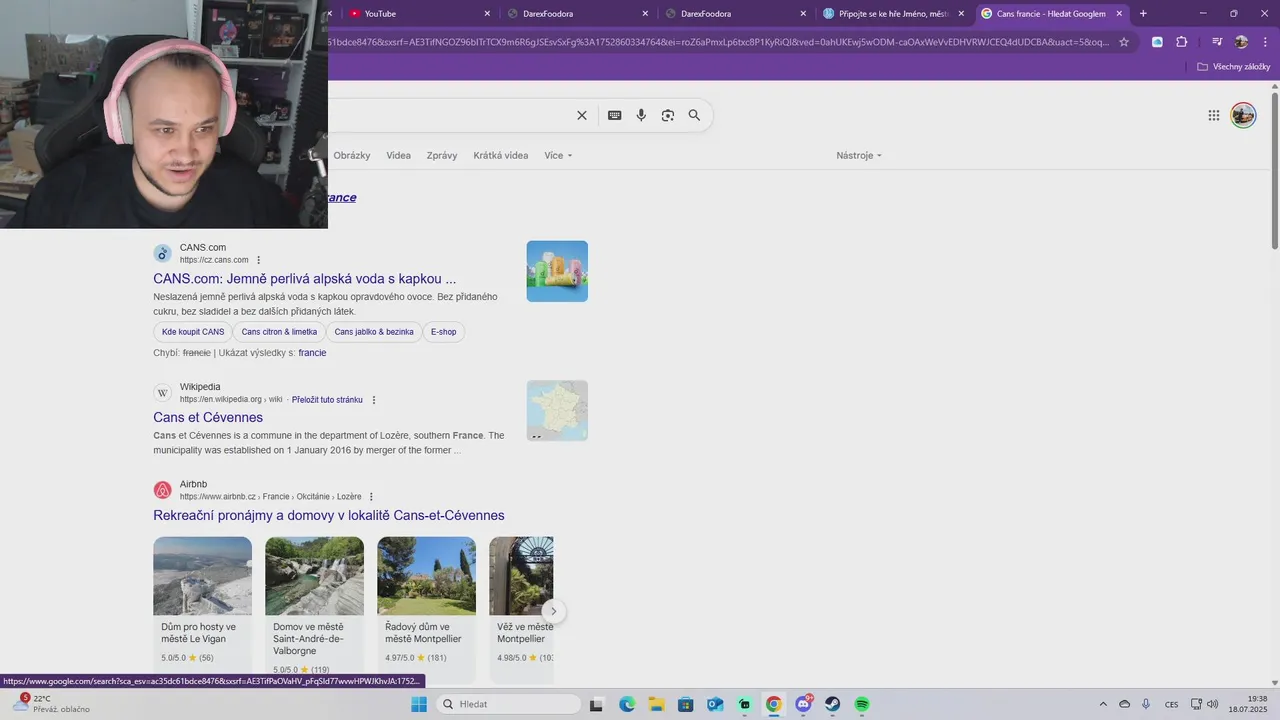Viewport: 1280px width, 720px height.
Task: Open the Airbnb Cans-et-Cévennes rentals link
Action: 329,515
